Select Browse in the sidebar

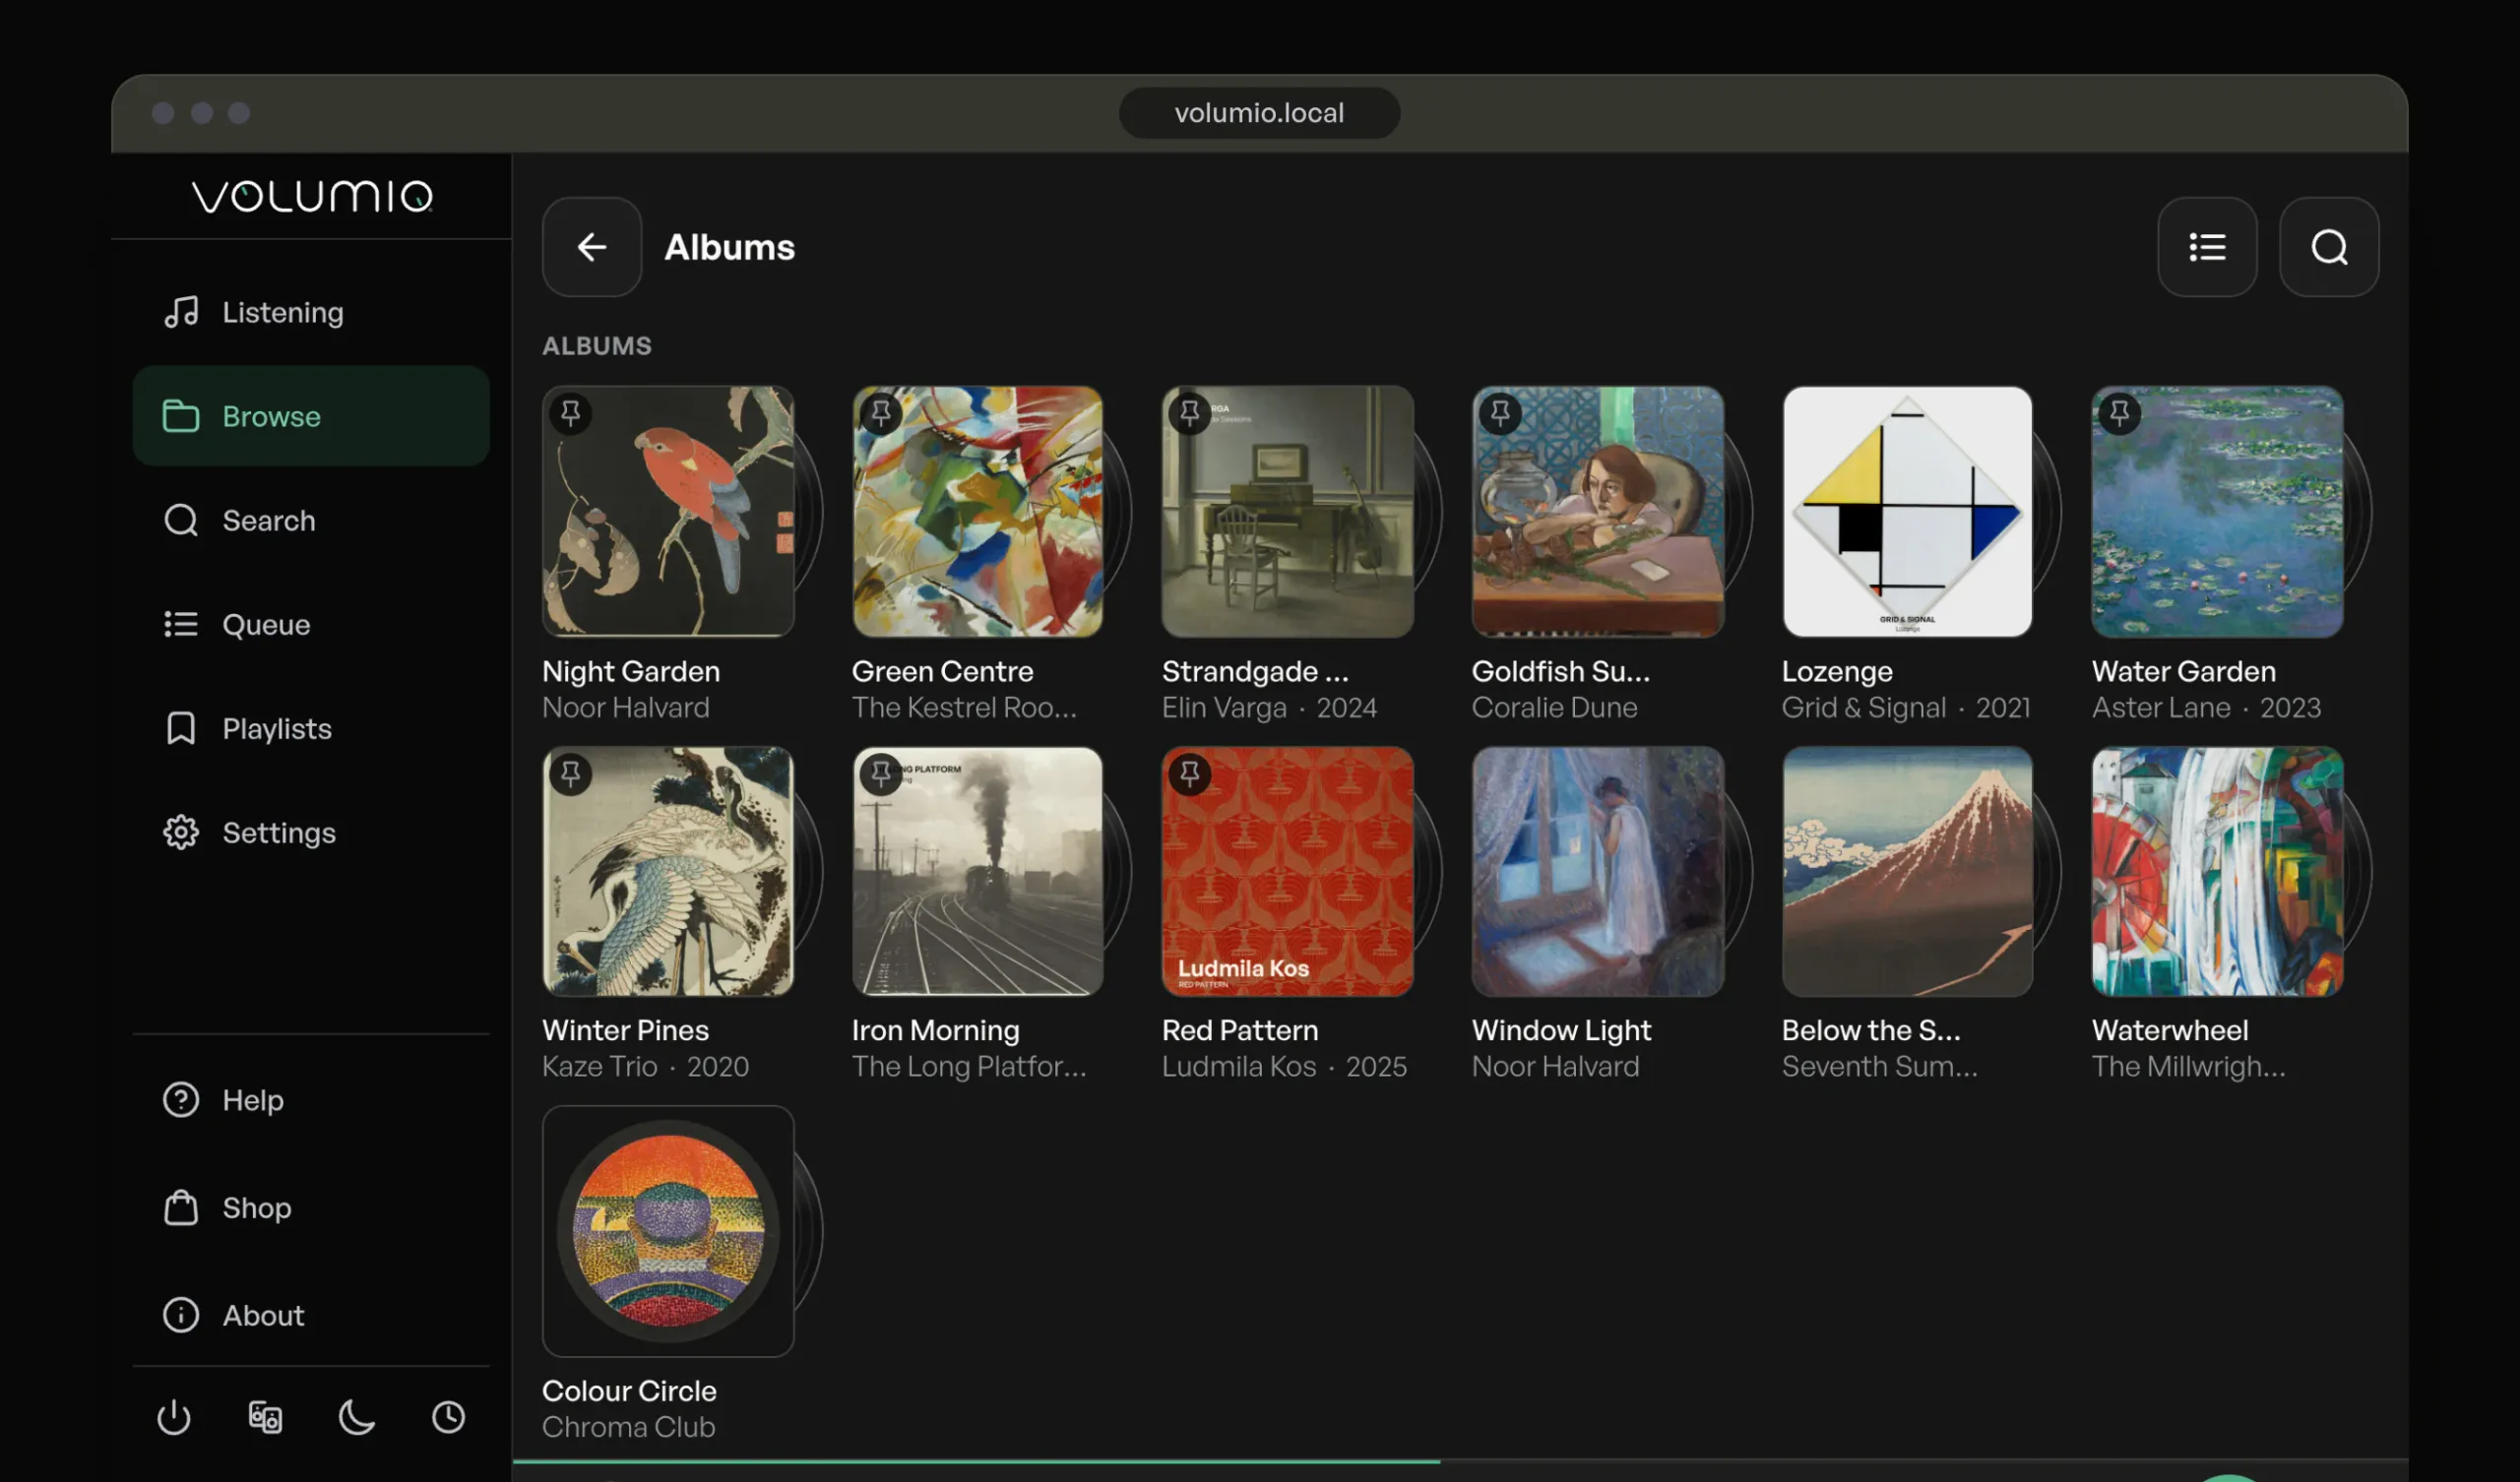coord(311,416)
